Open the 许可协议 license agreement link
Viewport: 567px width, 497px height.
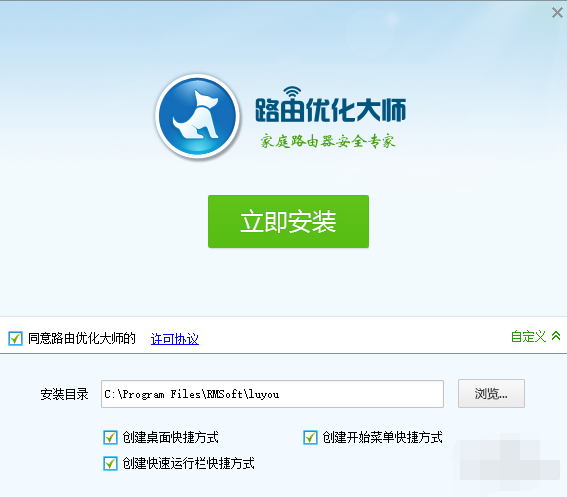click(x=175, y=339)
